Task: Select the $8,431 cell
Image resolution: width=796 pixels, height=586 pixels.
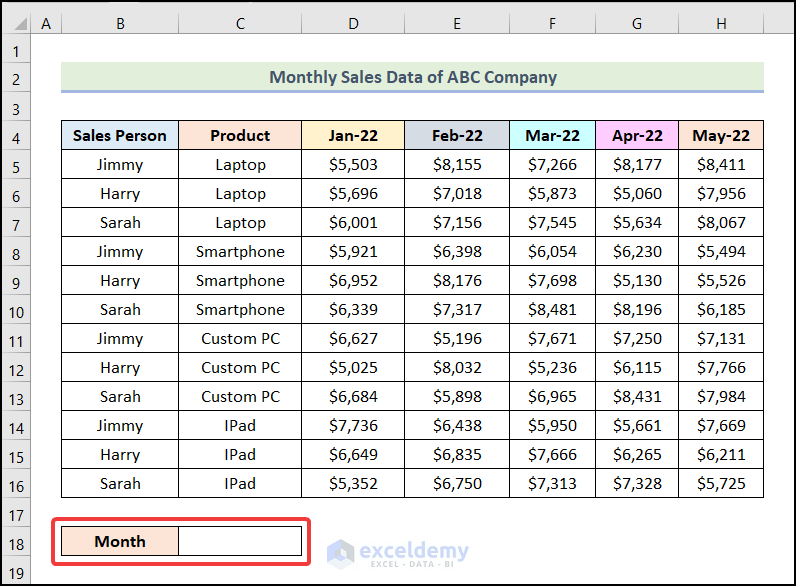Action: click(x=637, y=396)
